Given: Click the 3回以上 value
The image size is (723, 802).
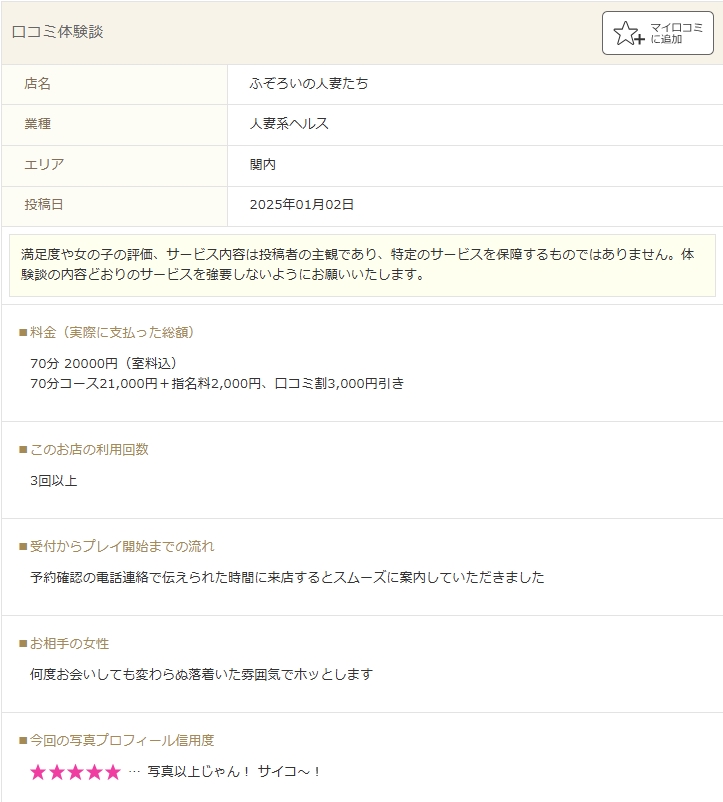Looking at the screenshot, I should (54, 481).
